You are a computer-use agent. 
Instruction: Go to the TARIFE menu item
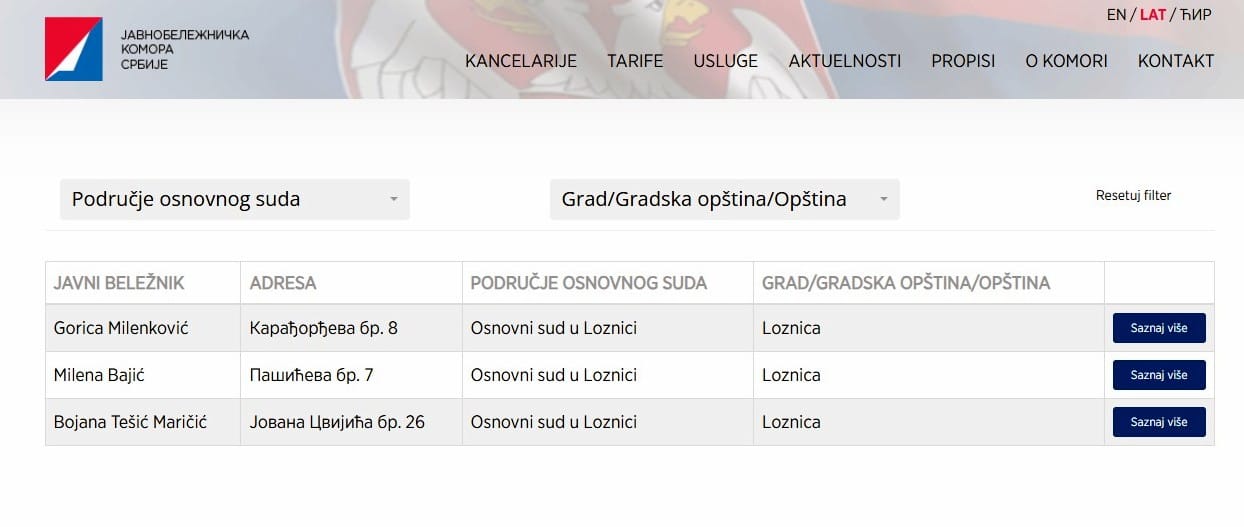635,61
